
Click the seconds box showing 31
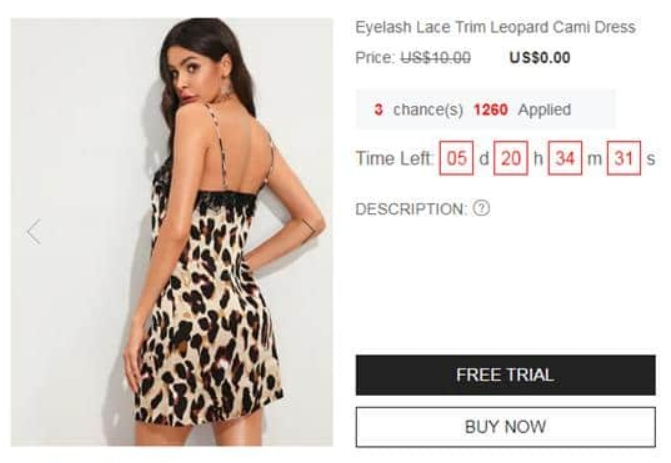(x=623, y=158)
